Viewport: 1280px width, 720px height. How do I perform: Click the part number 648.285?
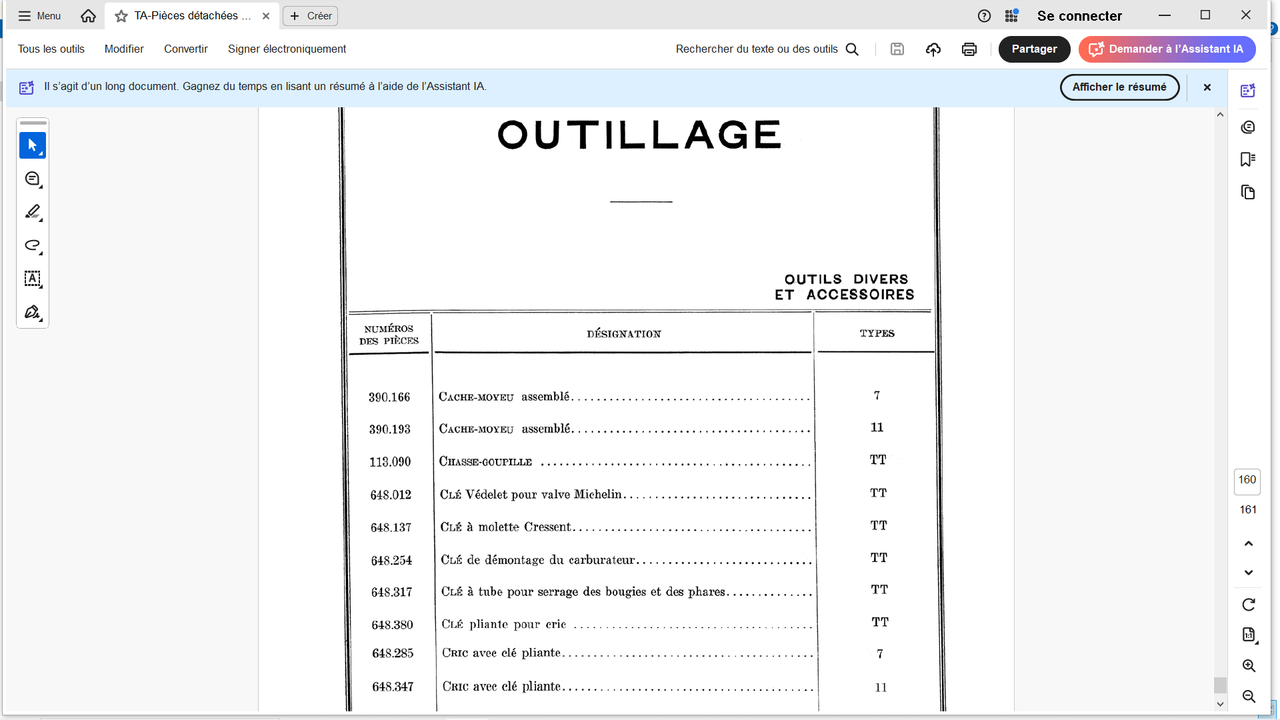tap(392, 654)
